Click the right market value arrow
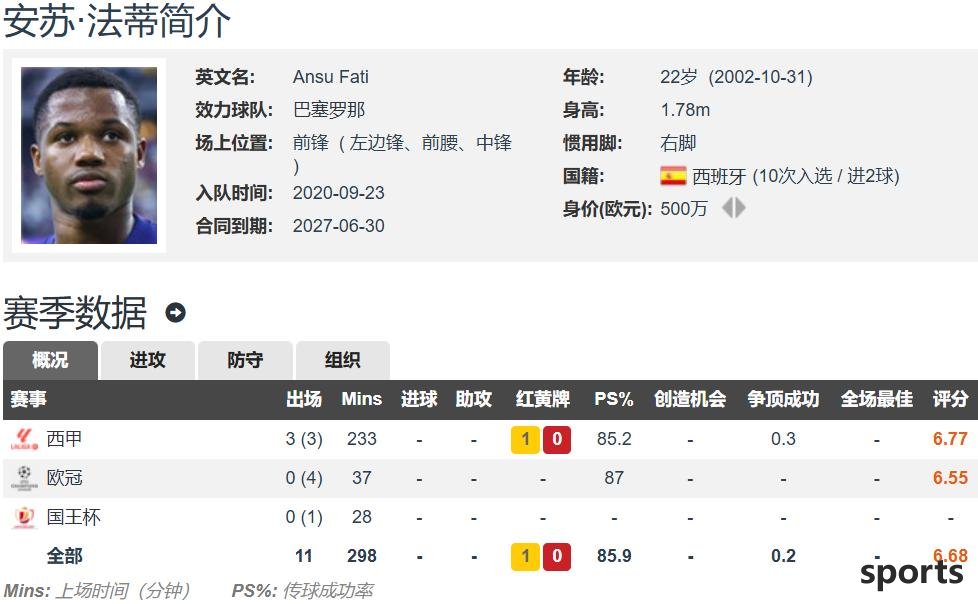This screenshot has height=604, width=978. pos(741,208)
